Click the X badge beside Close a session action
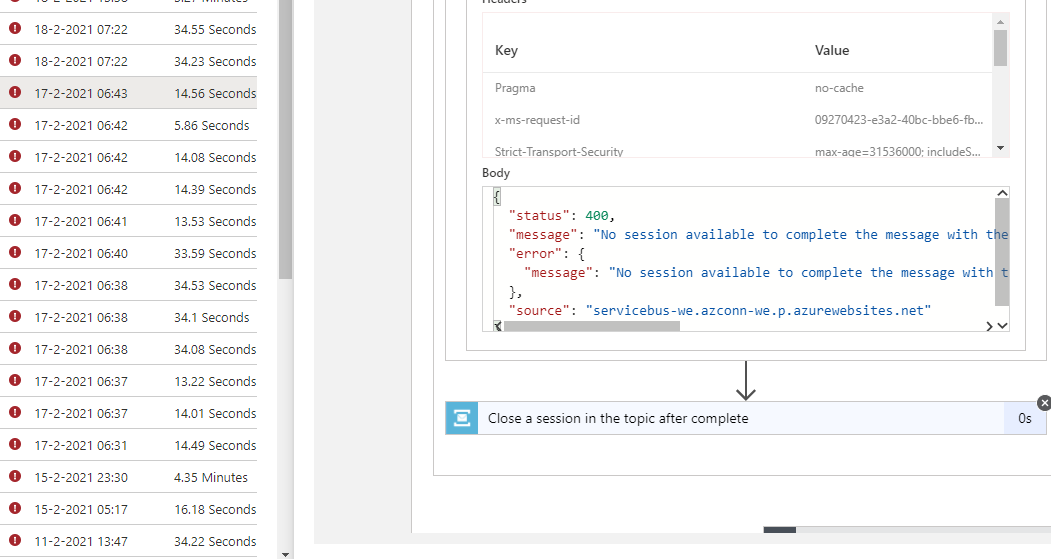The height and width of the screenshot is (559, 1051). tap(1044, 403)
